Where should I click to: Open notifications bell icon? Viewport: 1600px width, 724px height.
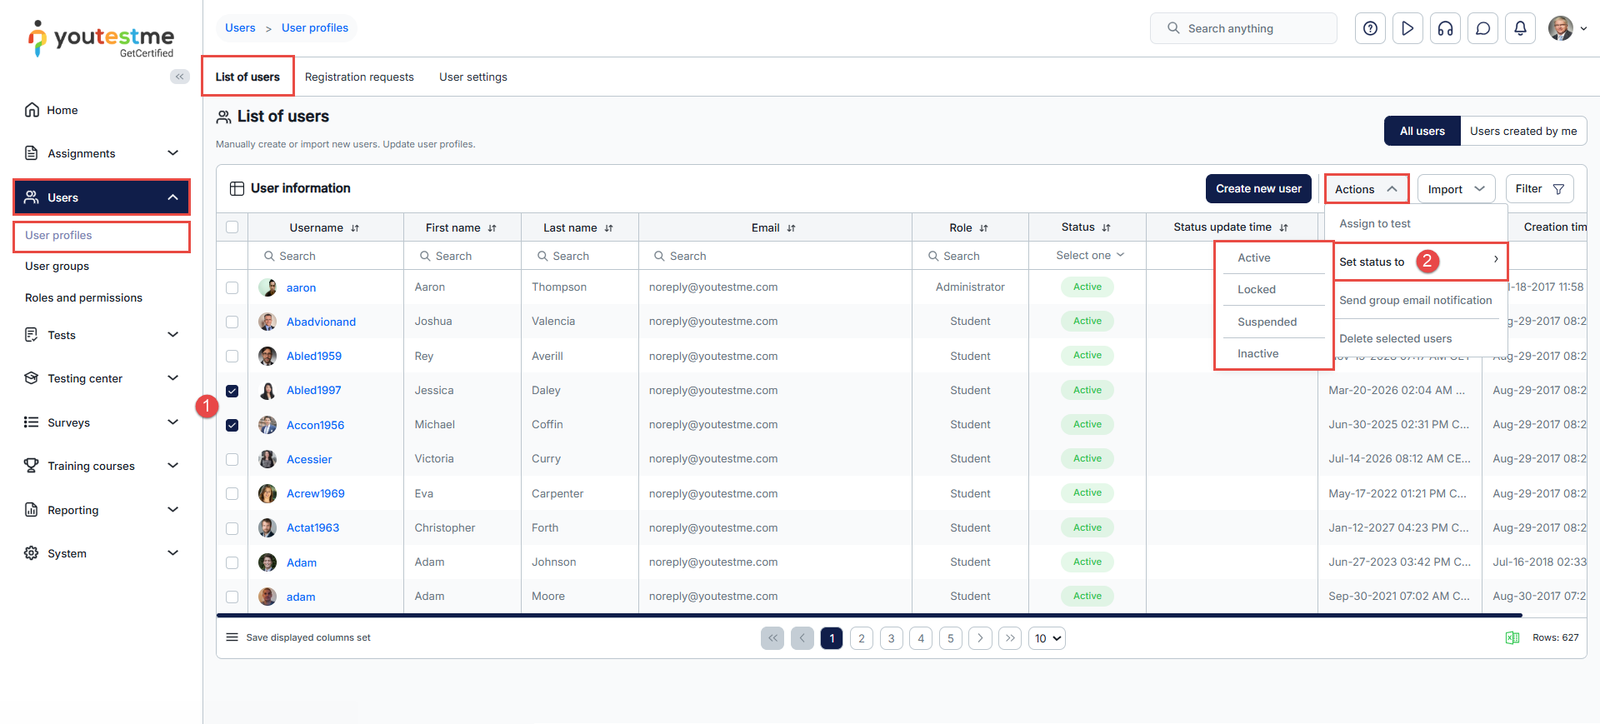pos(1520,29)
